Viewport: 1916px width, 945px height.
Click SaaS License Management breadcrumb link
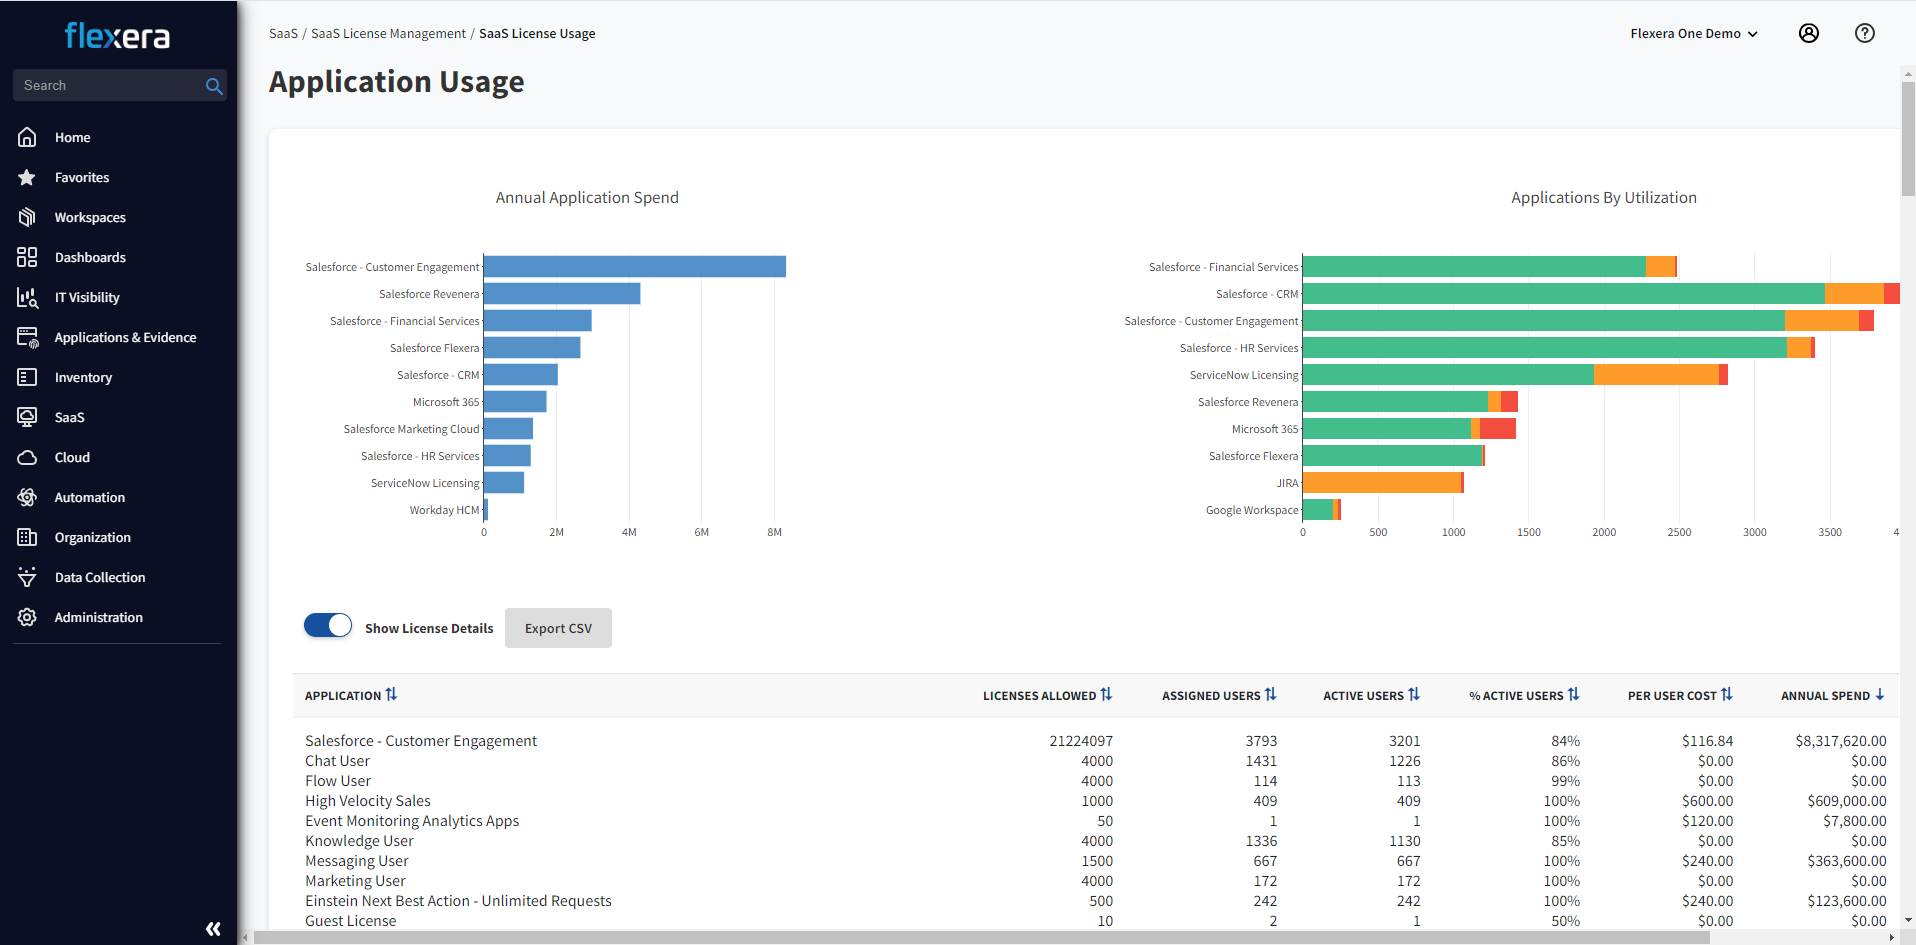[x=388, y=33]
